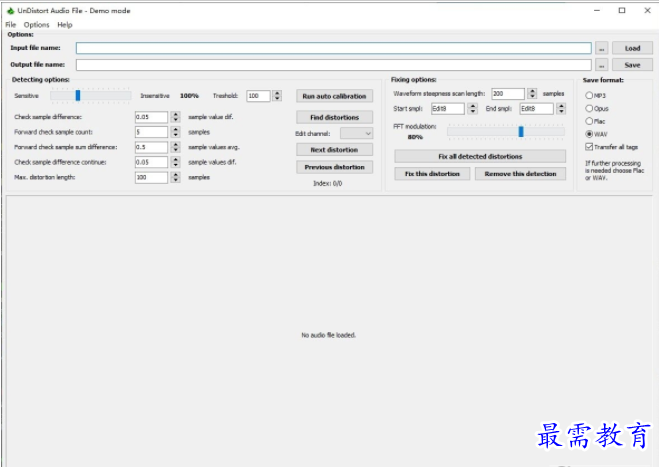Adjust the End smpl spinner
Image resolution: width=659 pixels, height=467 pixels.
(561, 108)
